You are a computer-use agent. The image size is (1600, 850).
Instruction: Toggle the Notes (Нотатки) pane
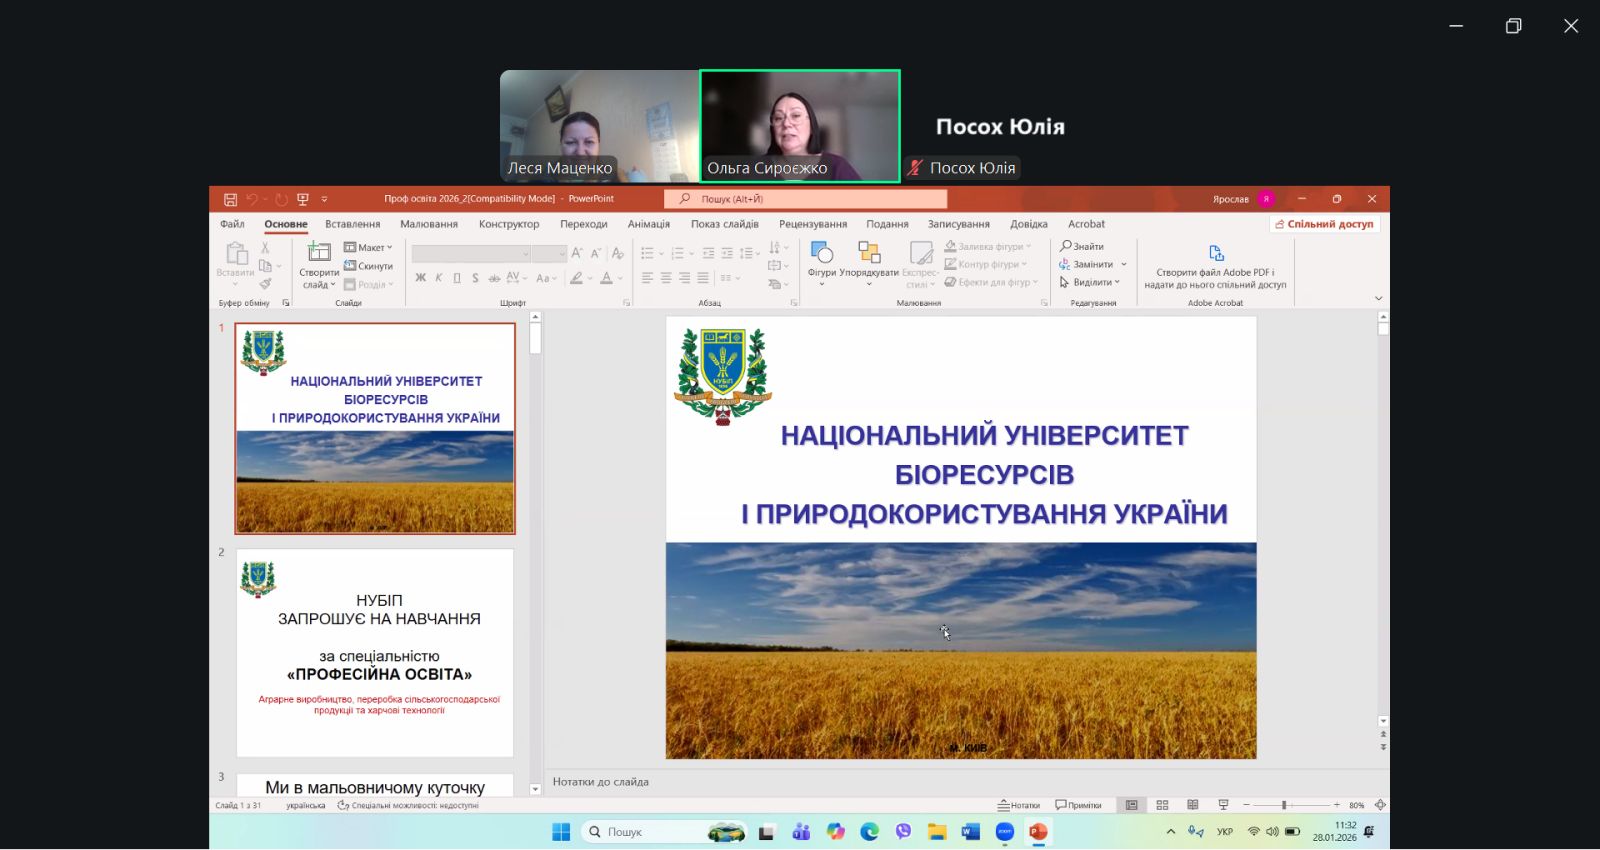(1019, 805)
